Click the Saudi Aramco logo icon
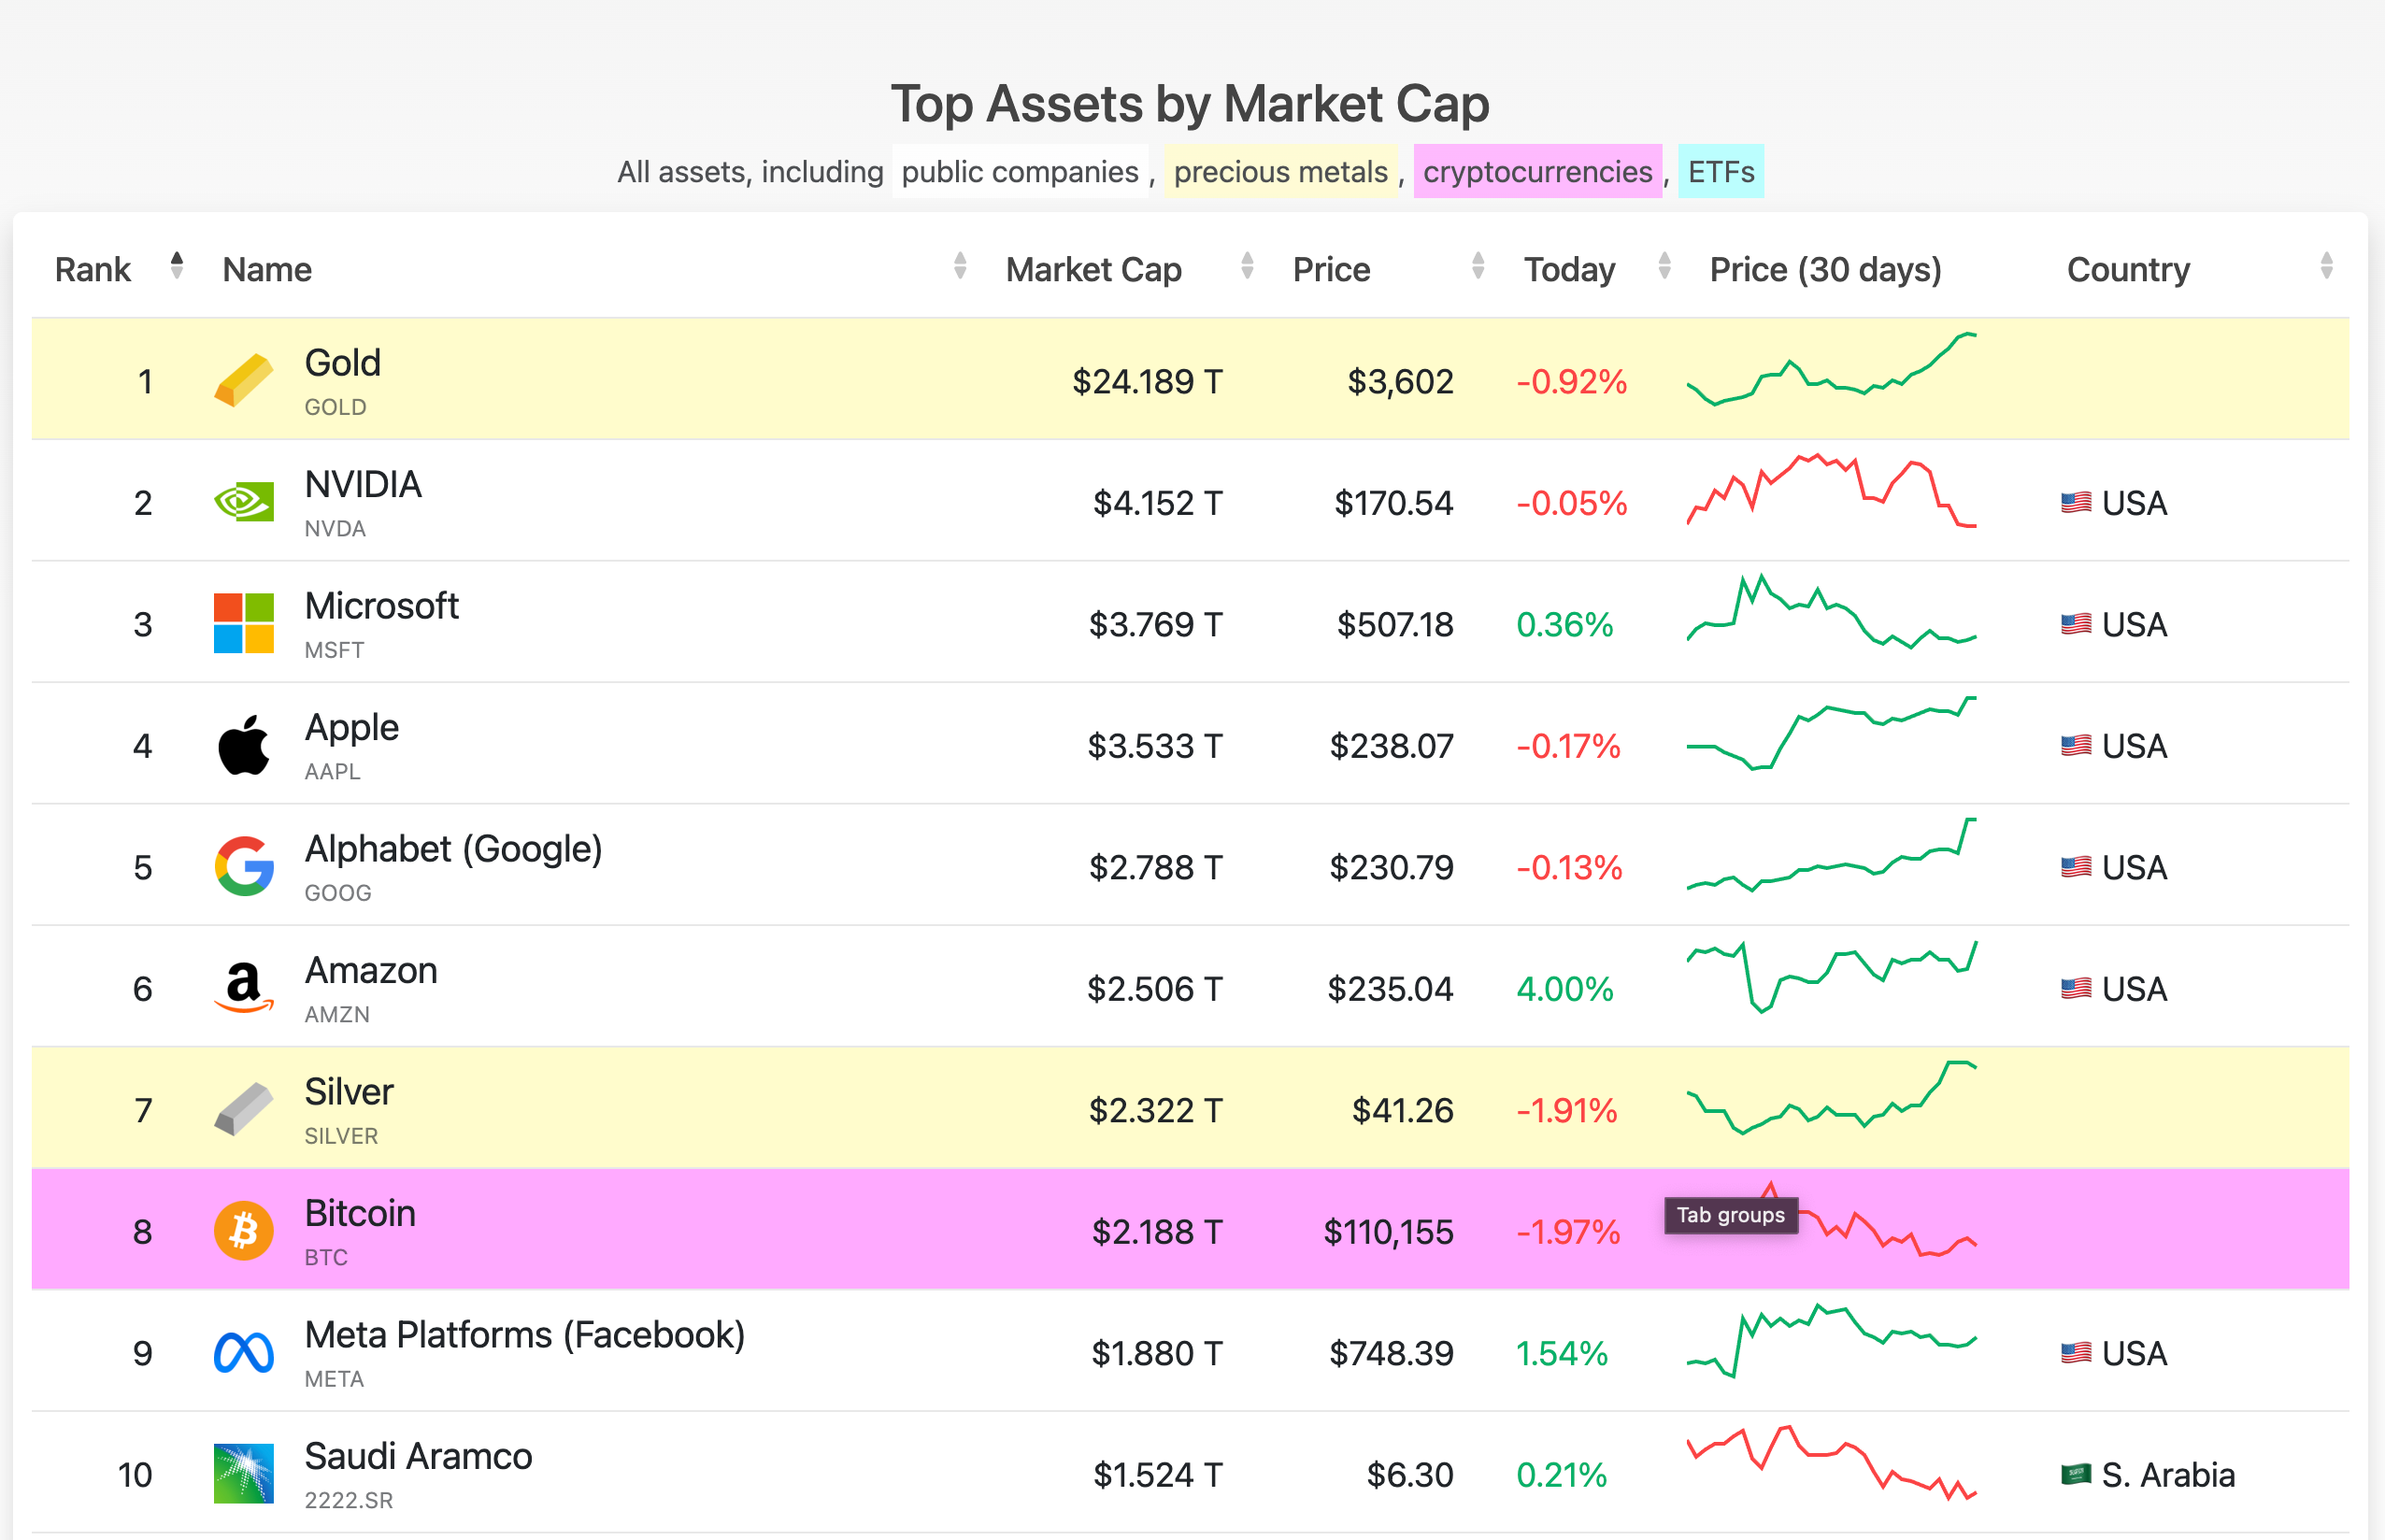The height and width of the screenshot is (1540, 2385). pyautogui.click(x=243, y=1474)
